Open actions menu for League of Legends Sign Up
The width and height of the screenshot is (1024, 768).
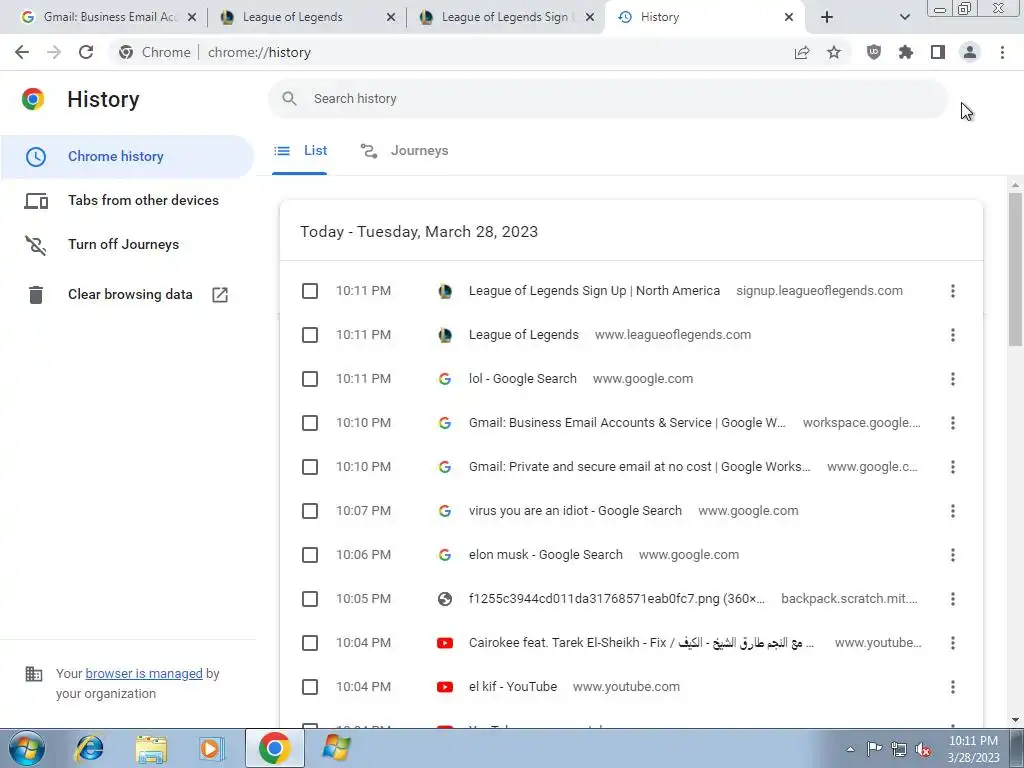coord(953,291)
